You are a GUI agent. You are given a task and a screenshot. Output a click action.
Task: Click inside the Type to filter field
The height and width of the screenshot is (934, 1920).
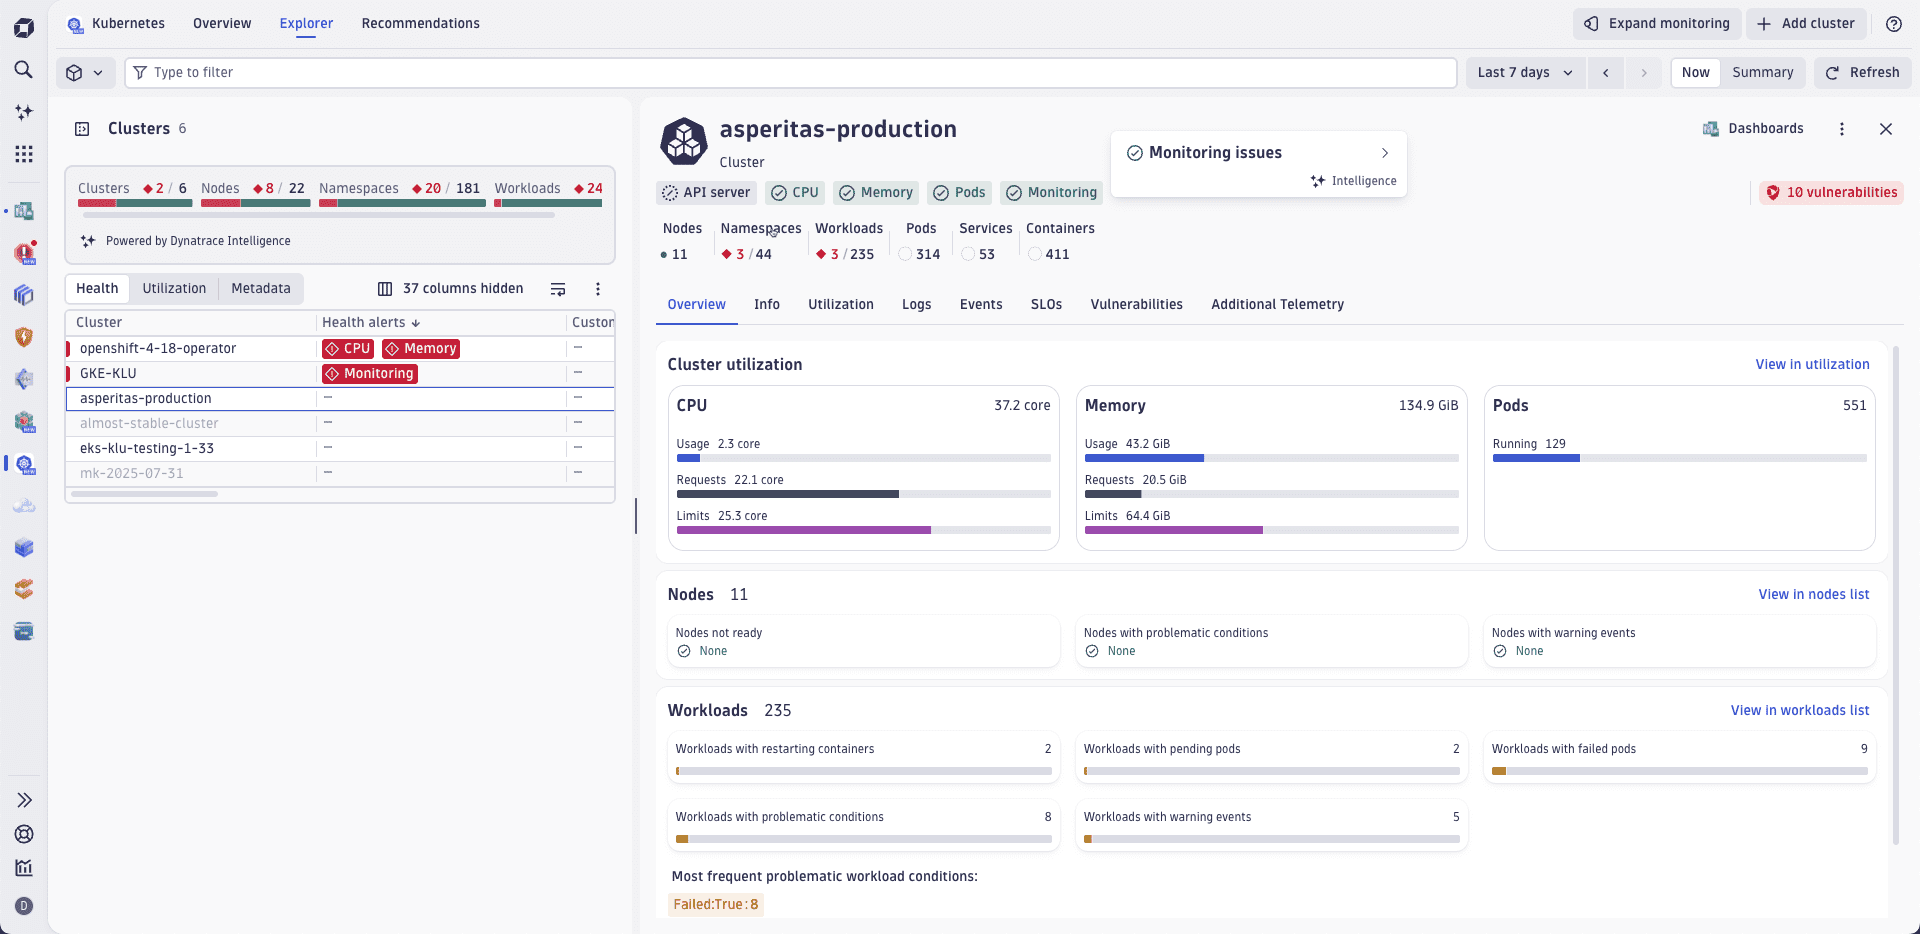click(400, 72)
